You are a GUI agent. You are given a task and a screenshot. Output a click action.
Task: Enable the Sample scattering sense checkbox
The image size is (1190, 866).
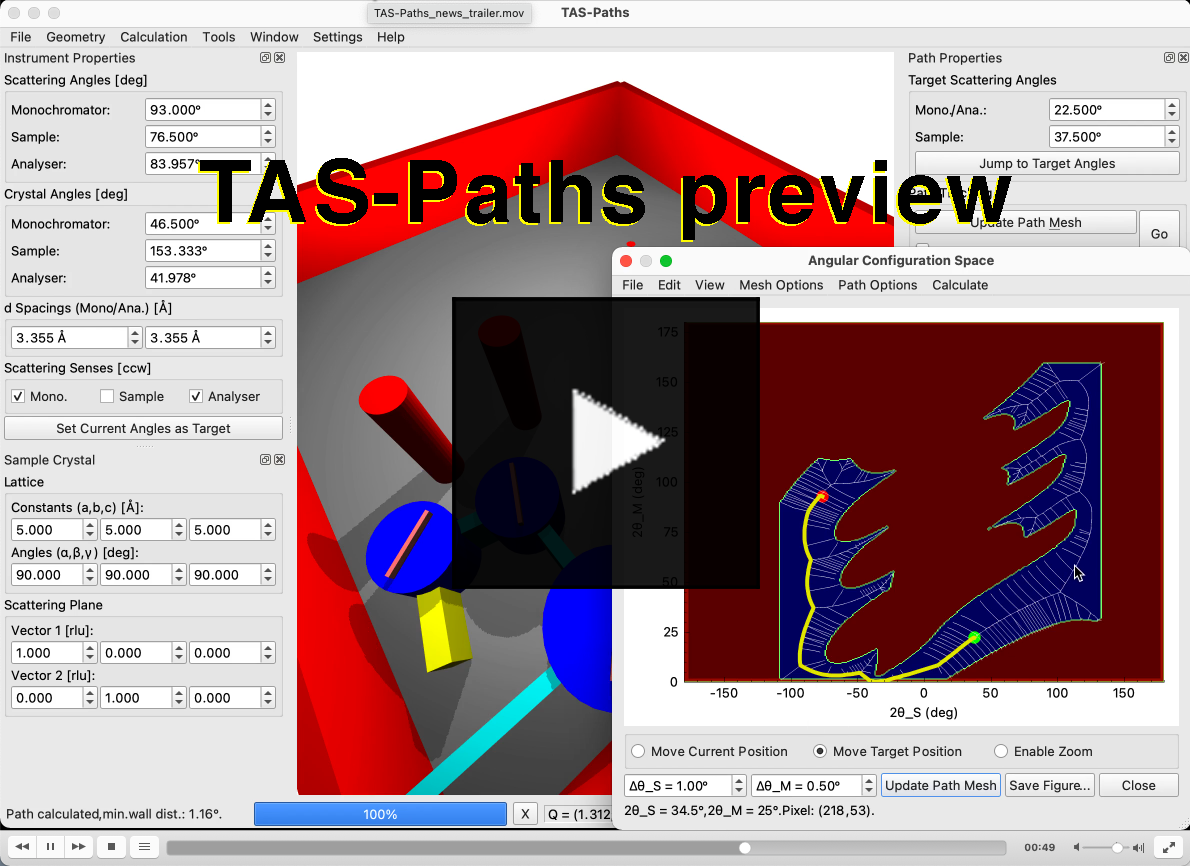tap(107, 397)
